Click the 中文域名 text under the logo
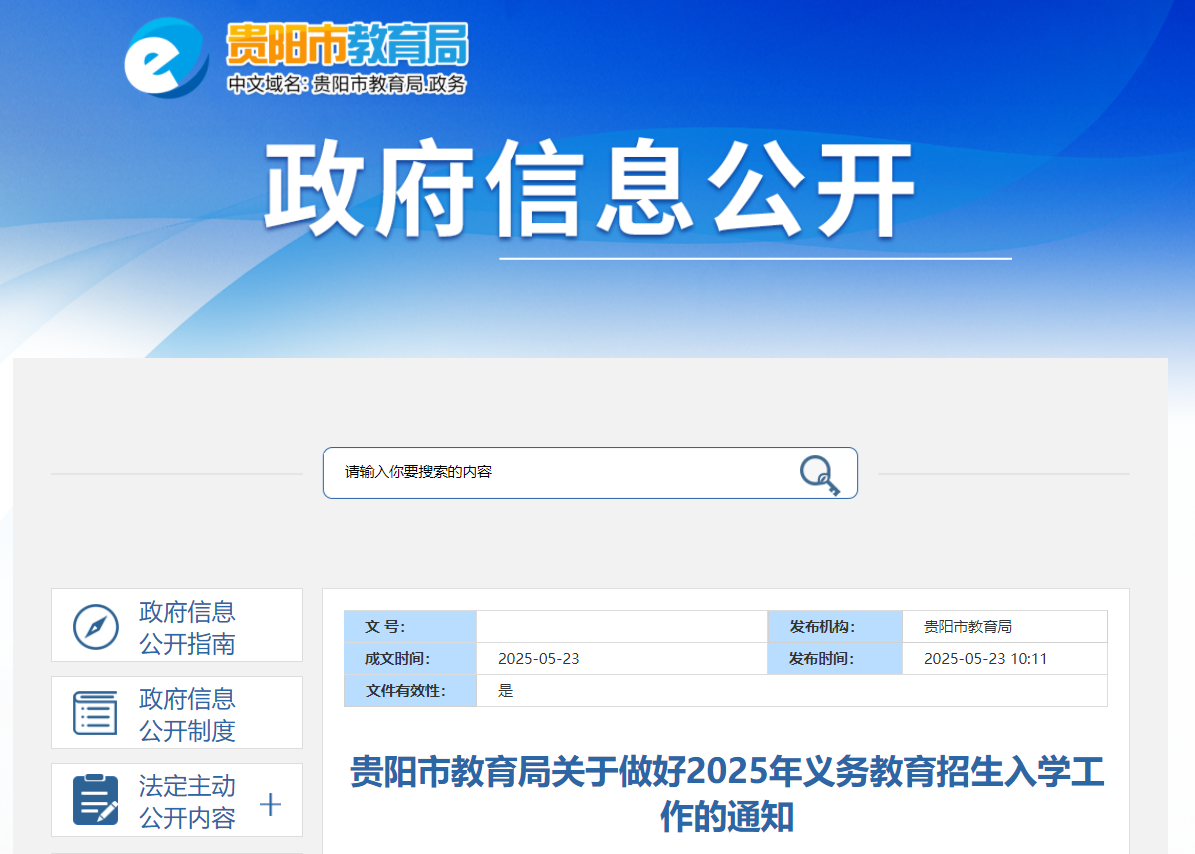The image size is (1195, 854). point(346,85)
